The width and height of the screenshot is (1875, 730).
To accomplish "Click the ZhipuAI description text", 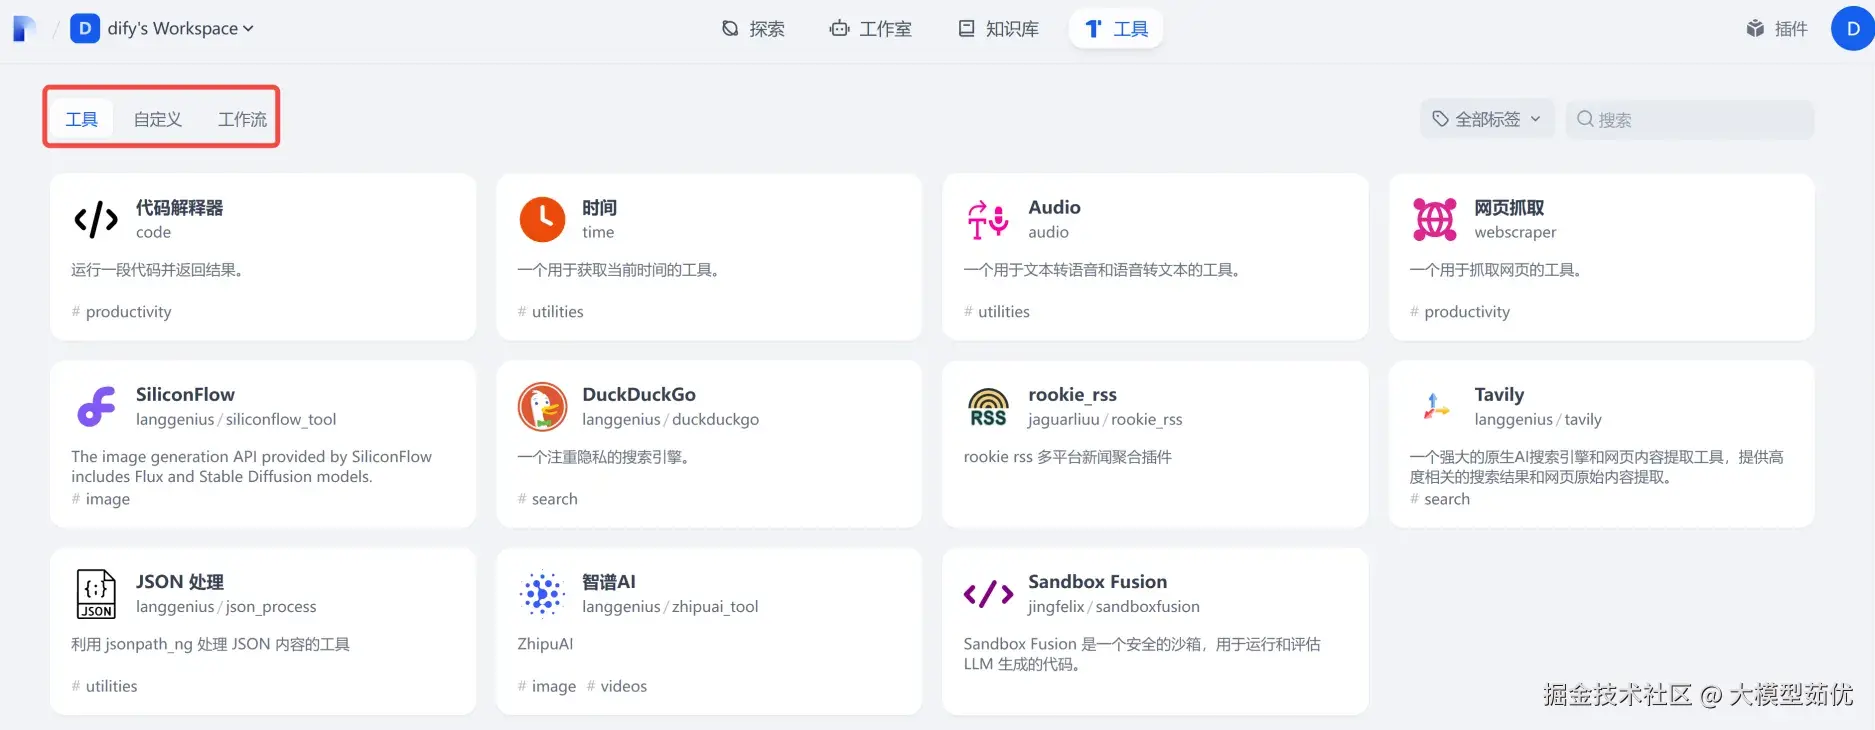I will 545,644.
